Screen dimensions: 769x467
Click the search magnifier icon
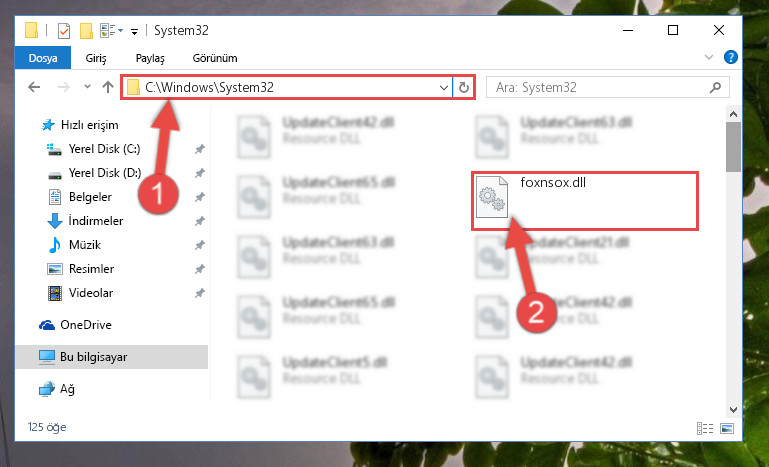[x=715, y=88]
